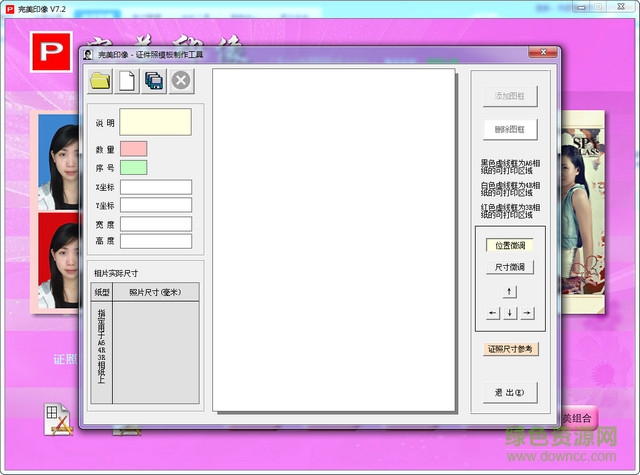Select 尺寸微调 mode

click(x=510, y=267)
